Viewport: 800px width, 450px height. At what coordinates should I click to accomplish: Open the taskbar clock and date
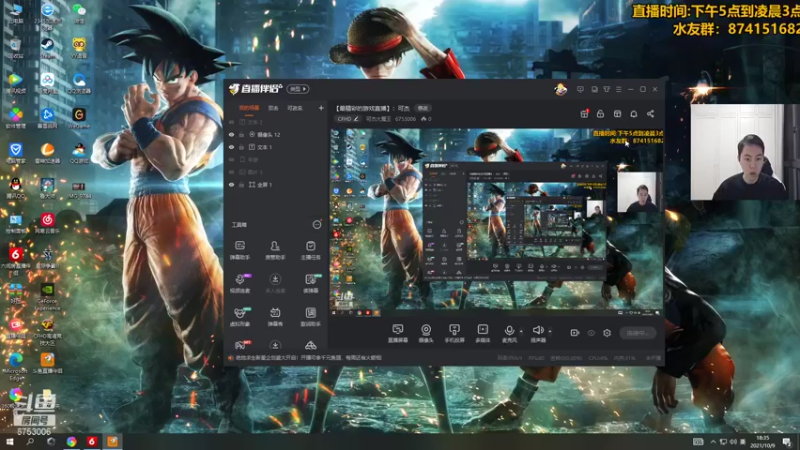(x=763, y=441)
